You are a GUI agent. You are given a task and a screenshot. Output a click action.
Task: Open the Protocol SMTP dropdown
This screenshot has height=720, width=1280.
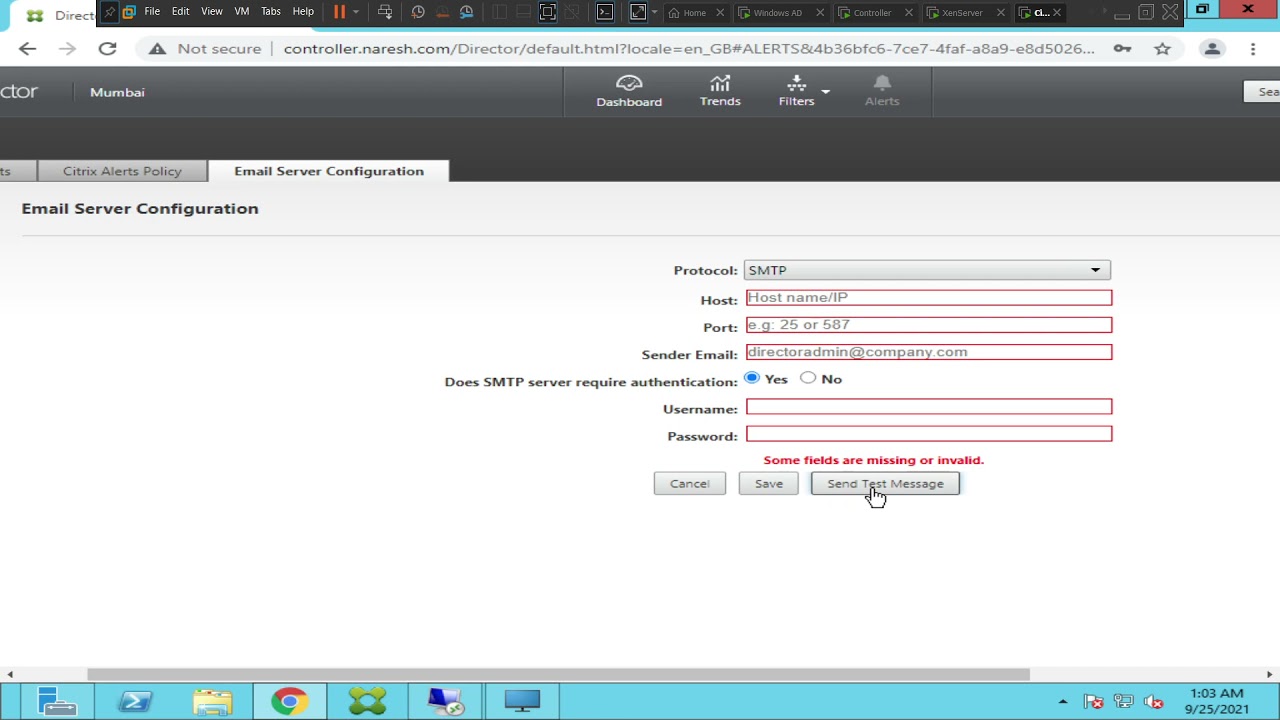point(927,270)
